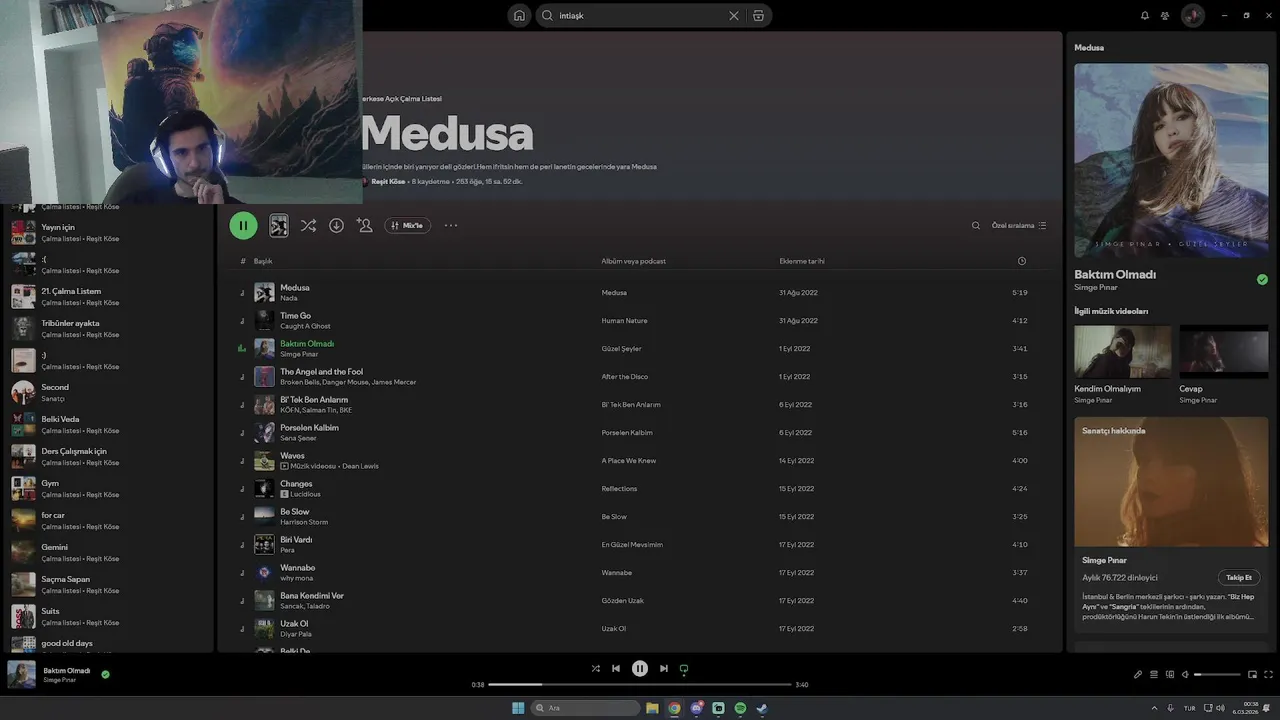The width and height of the screenshot is (1280, 720).
Task: Skip to previous track
Action: click(x=616, y=669)
